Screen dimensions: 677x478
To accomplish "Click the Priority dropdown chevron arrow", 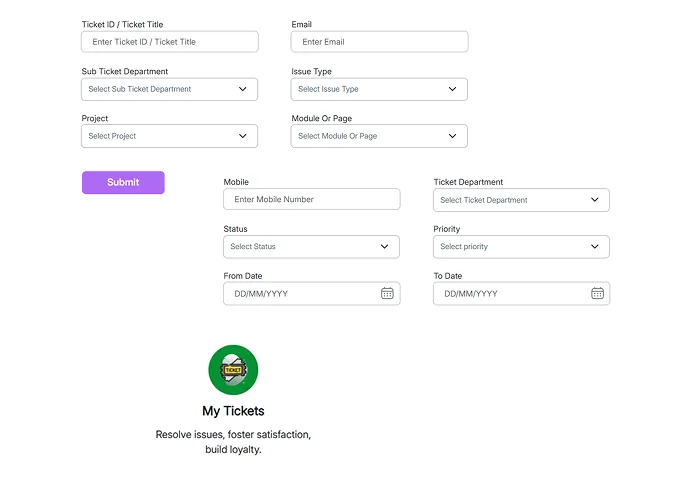I will [x=595, y=246].
